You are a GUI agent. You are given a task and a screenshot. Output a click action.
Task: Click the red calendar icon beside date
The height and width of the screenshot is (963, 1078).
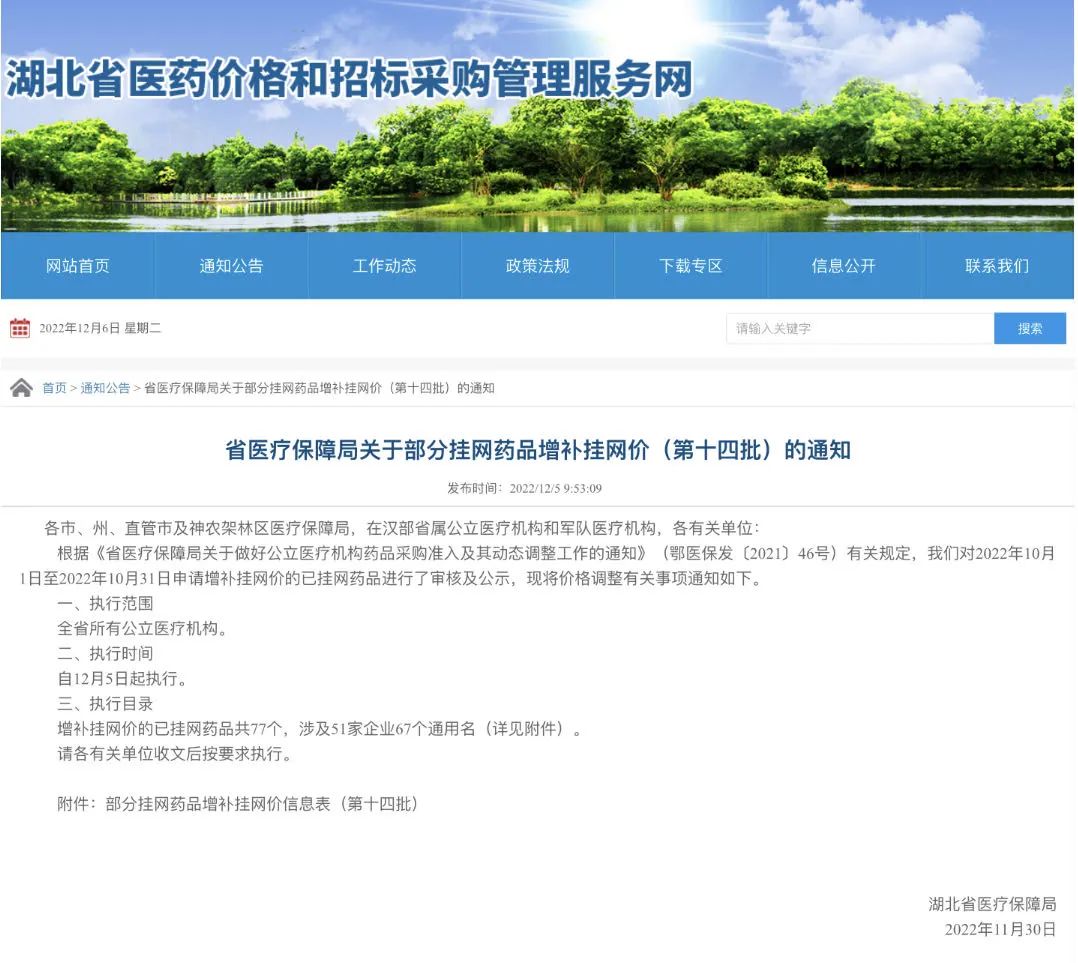click(20, 329)
